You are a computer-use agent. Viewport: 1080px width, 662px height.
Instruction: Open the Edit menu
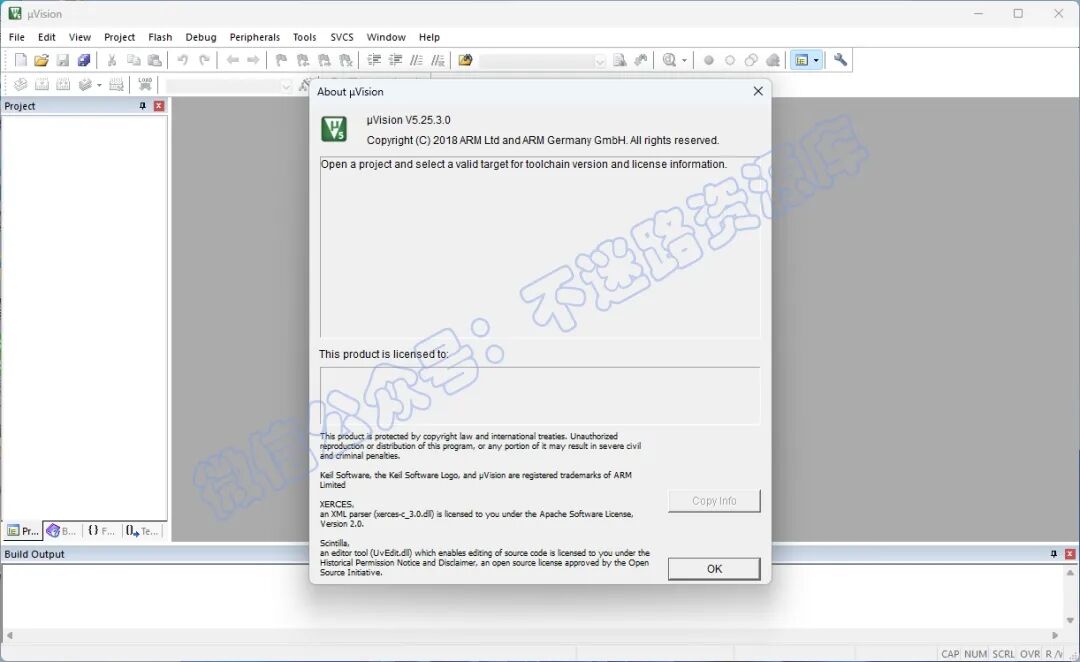coord(47,37)
